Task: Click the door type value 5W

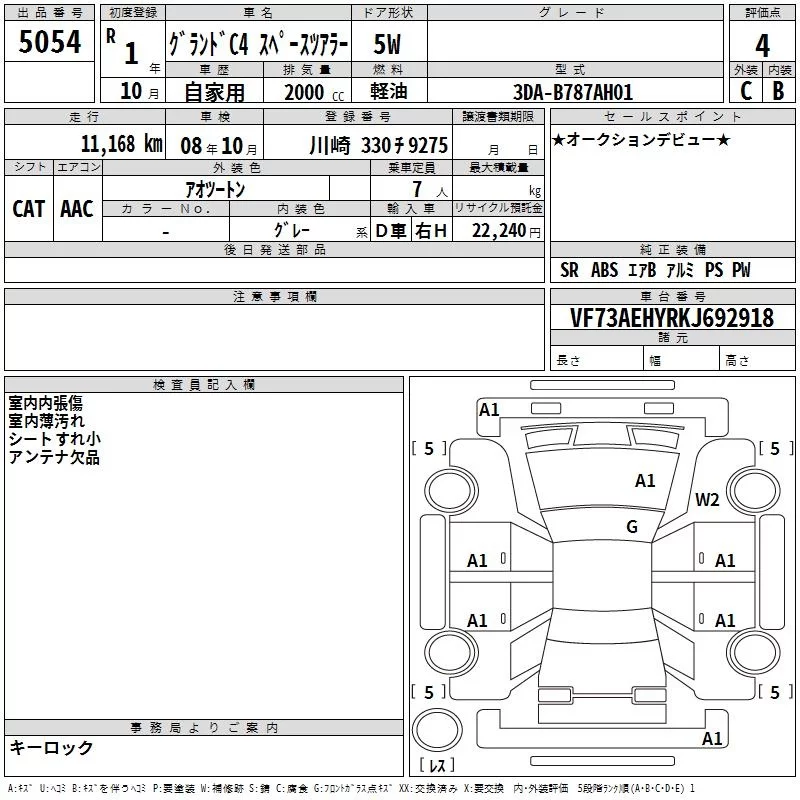Action: click(387, 44)
